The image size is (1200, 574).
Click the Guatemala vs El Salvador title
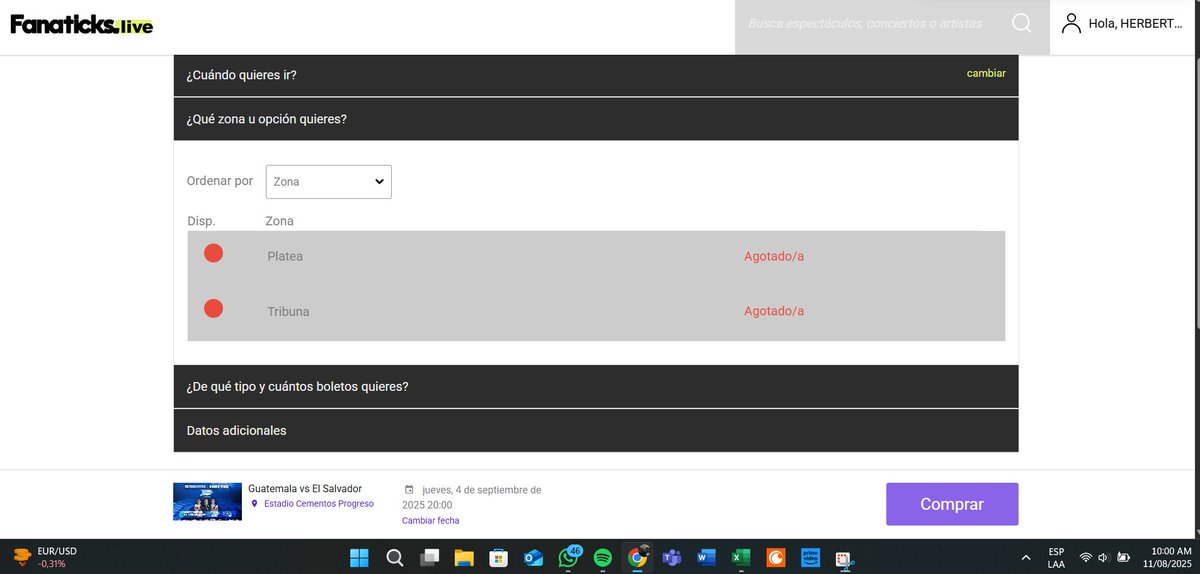(305, 488)
